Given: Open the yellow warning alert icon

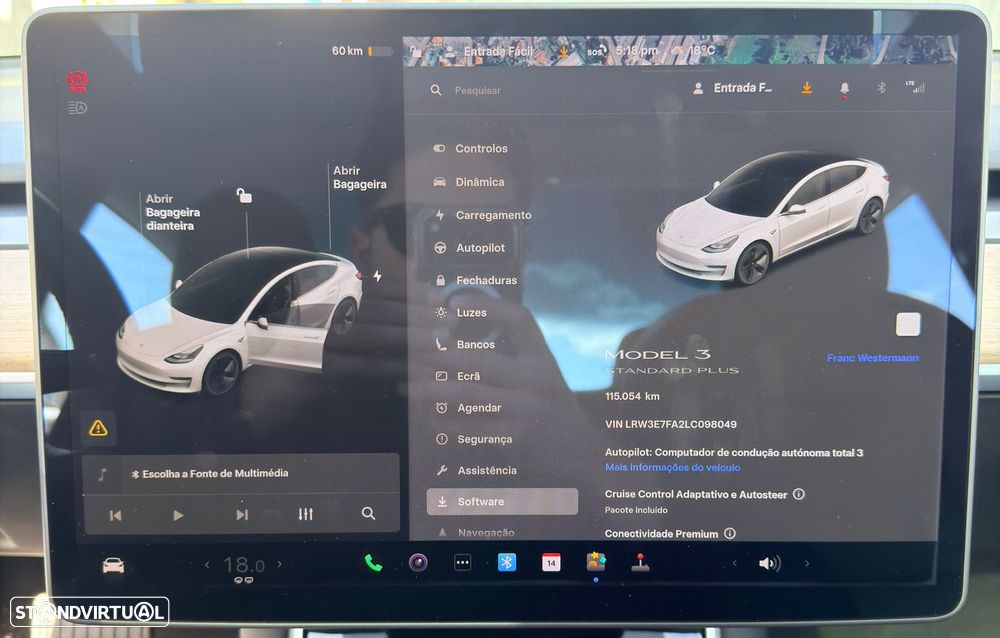Looking at the screenshot, I should [x=98, y=427].
